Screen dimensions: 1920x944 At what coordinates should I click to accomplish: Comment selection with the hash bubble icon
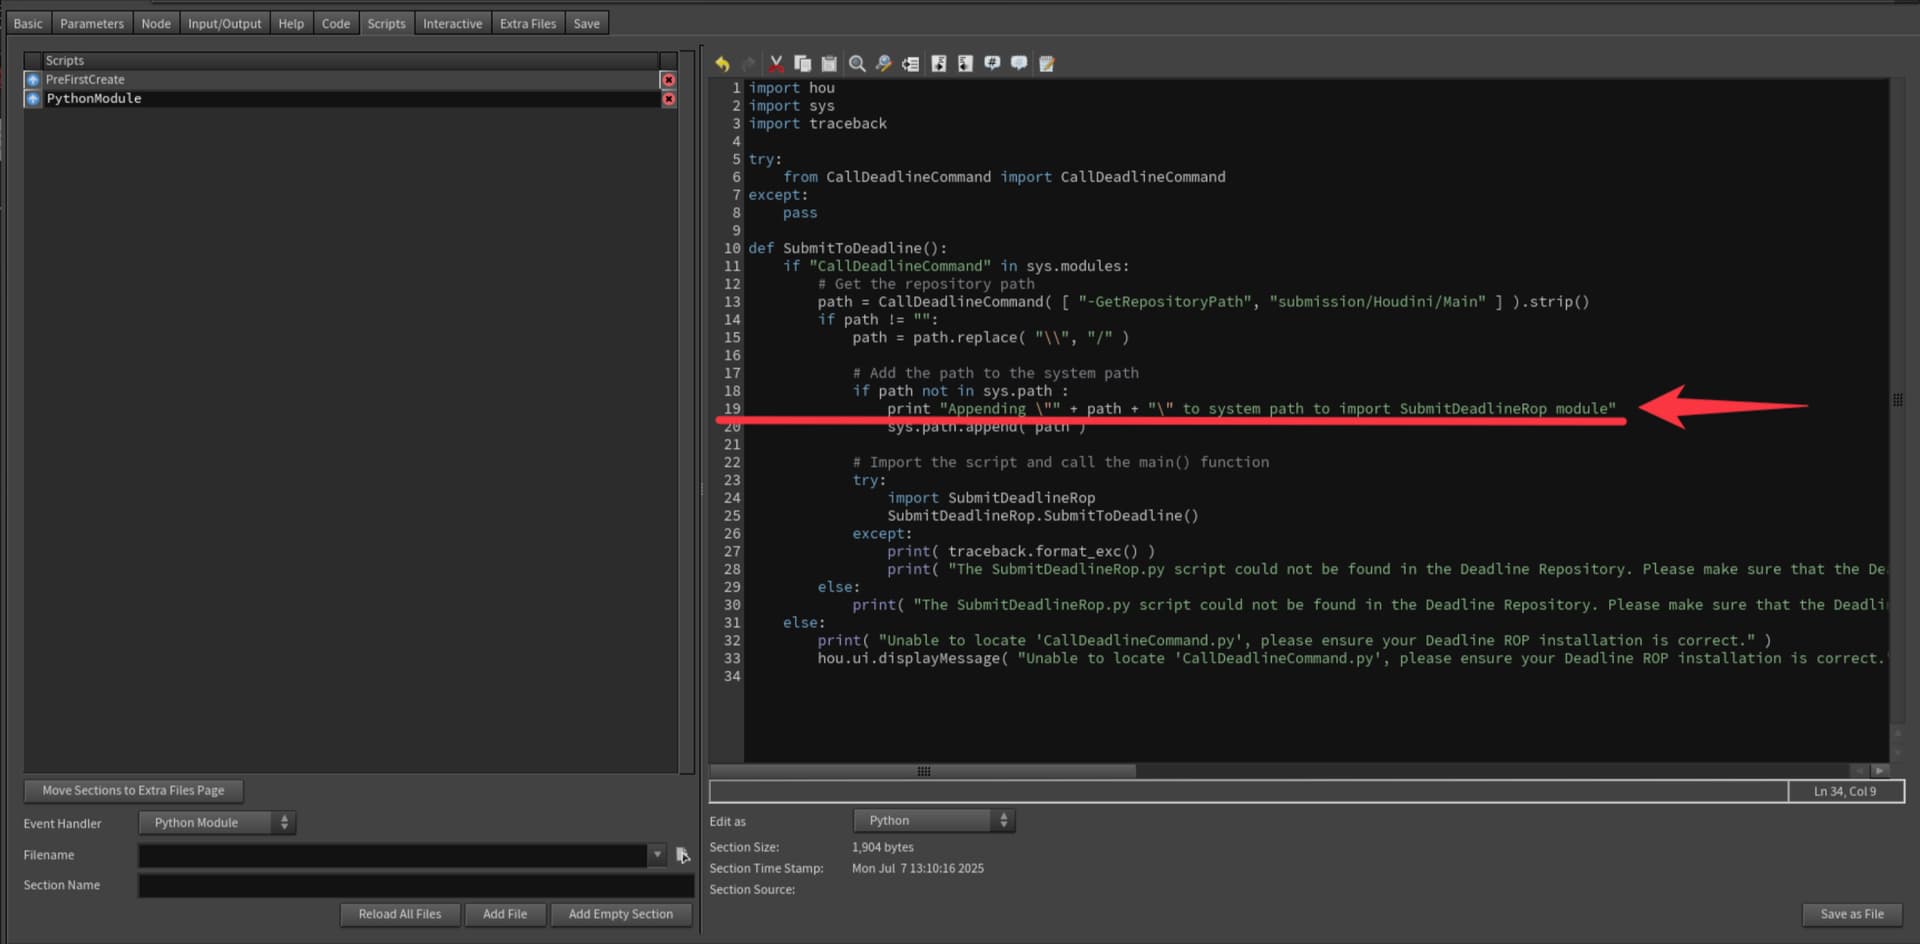pyautogui.click(x=992, y=64)
